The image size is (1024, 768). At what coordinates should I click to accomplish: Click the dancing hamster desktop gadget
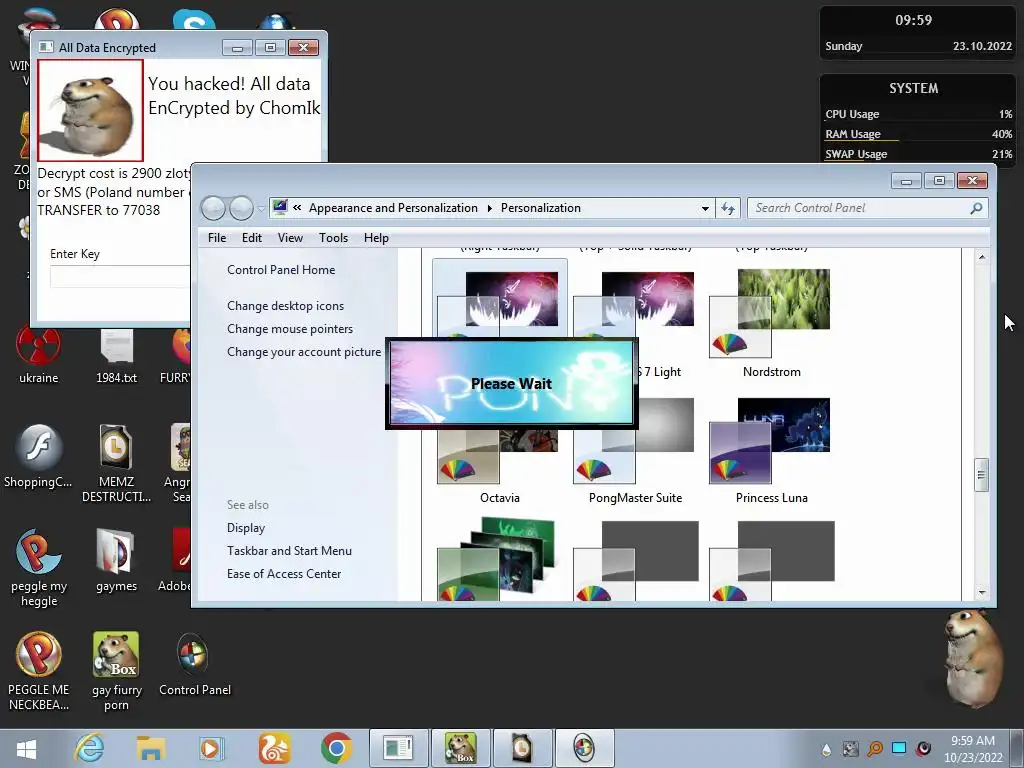tap(972, 658)
